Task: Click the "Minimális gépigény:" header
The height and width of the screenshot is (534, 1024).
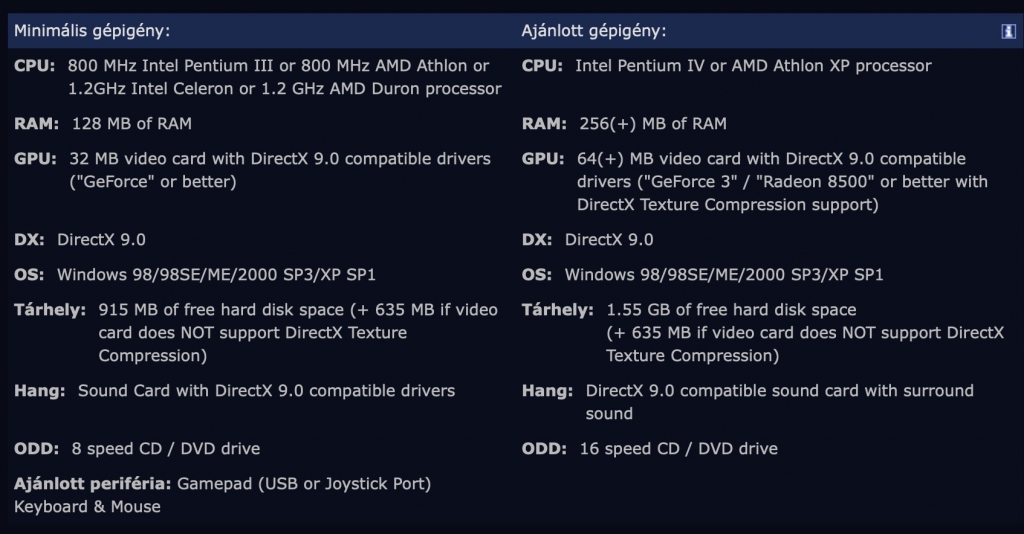Action: tap(92, 31)
